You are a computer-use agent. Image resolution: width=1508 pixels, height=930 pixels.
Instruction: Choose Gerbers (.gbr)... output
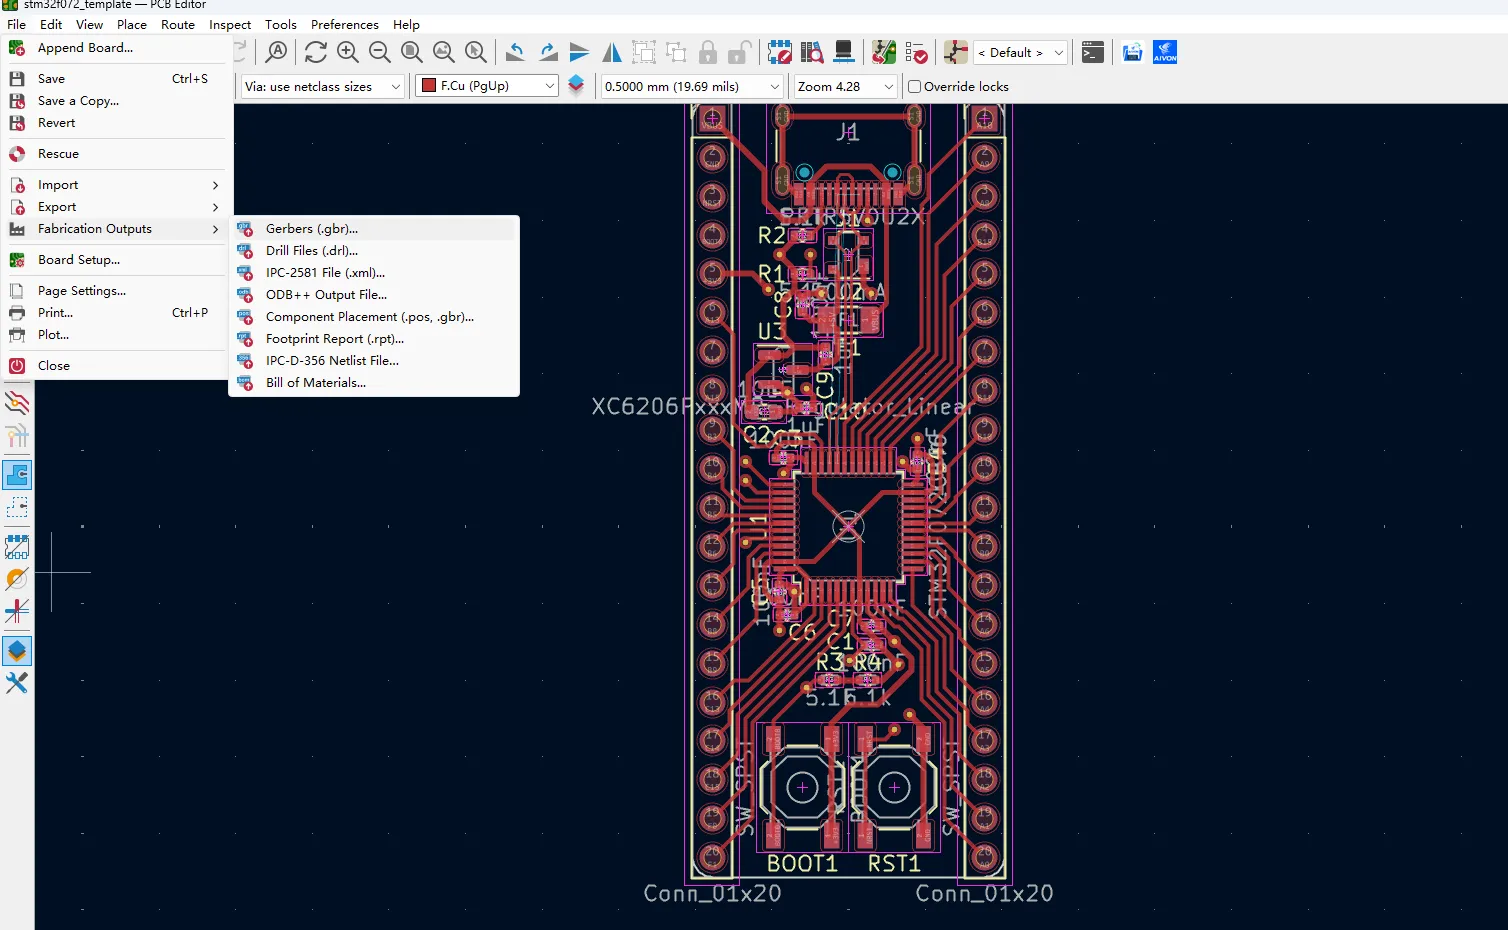[x=374, y=229]
